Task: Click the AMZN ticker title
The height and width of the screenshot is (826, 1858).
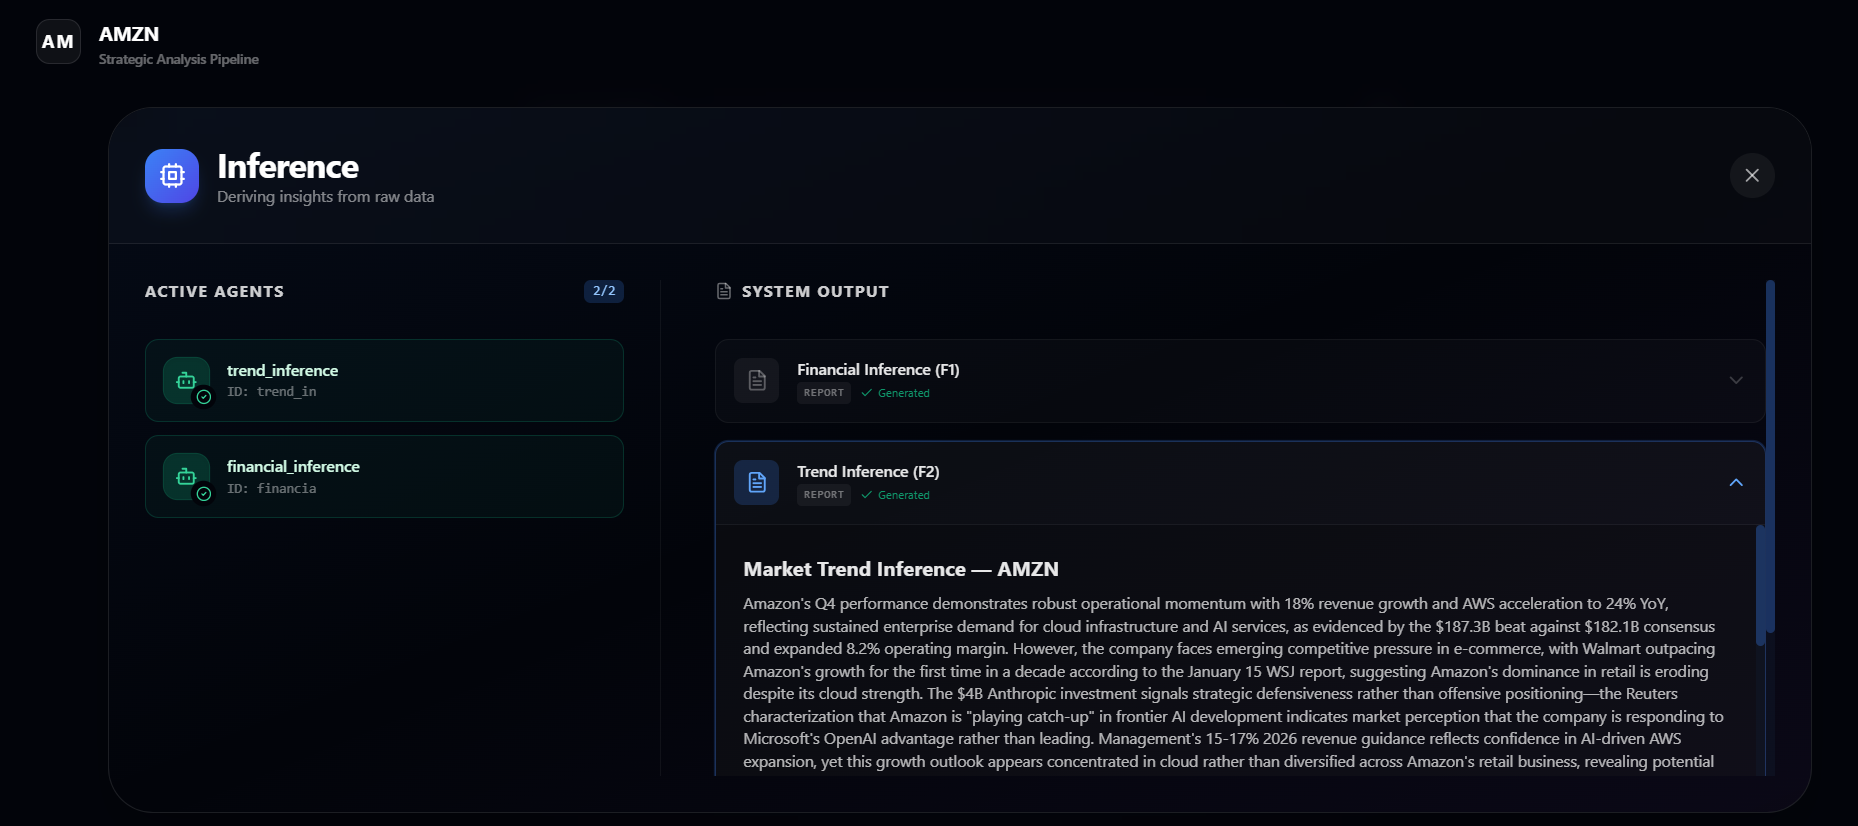Action: coord(129,34)
